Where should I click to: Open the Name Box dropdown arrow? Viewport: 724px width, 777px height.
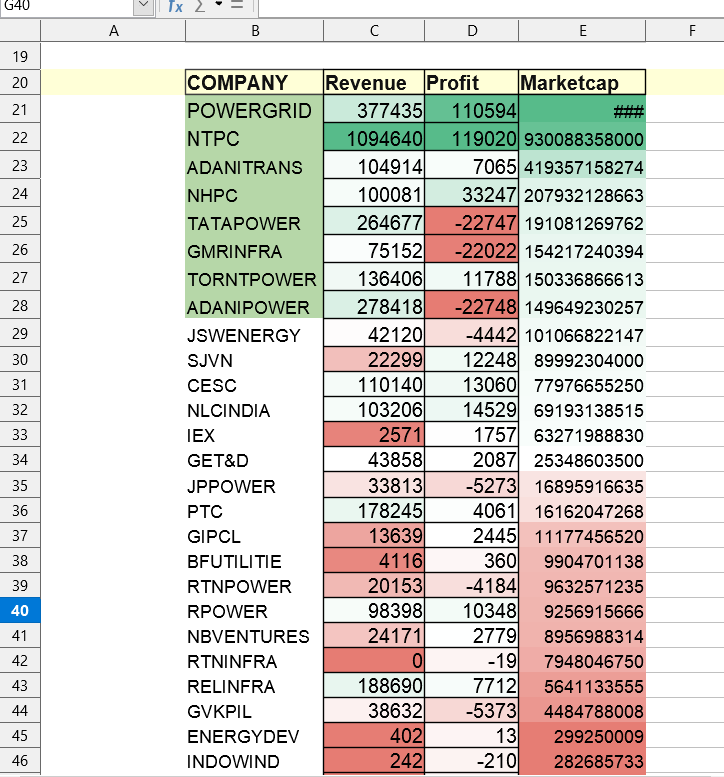click(x=144, y=5)
